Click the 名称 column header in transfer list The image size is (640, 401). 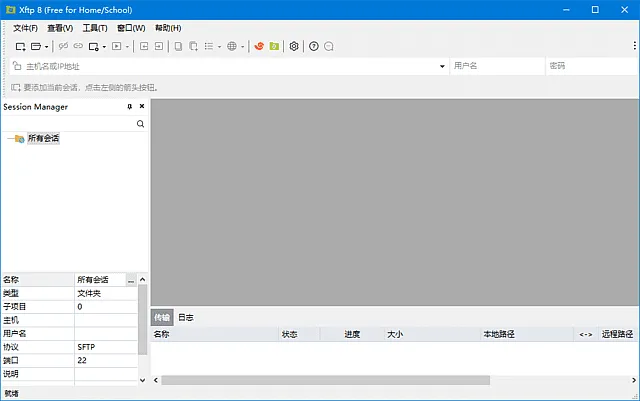click(215, 334)
